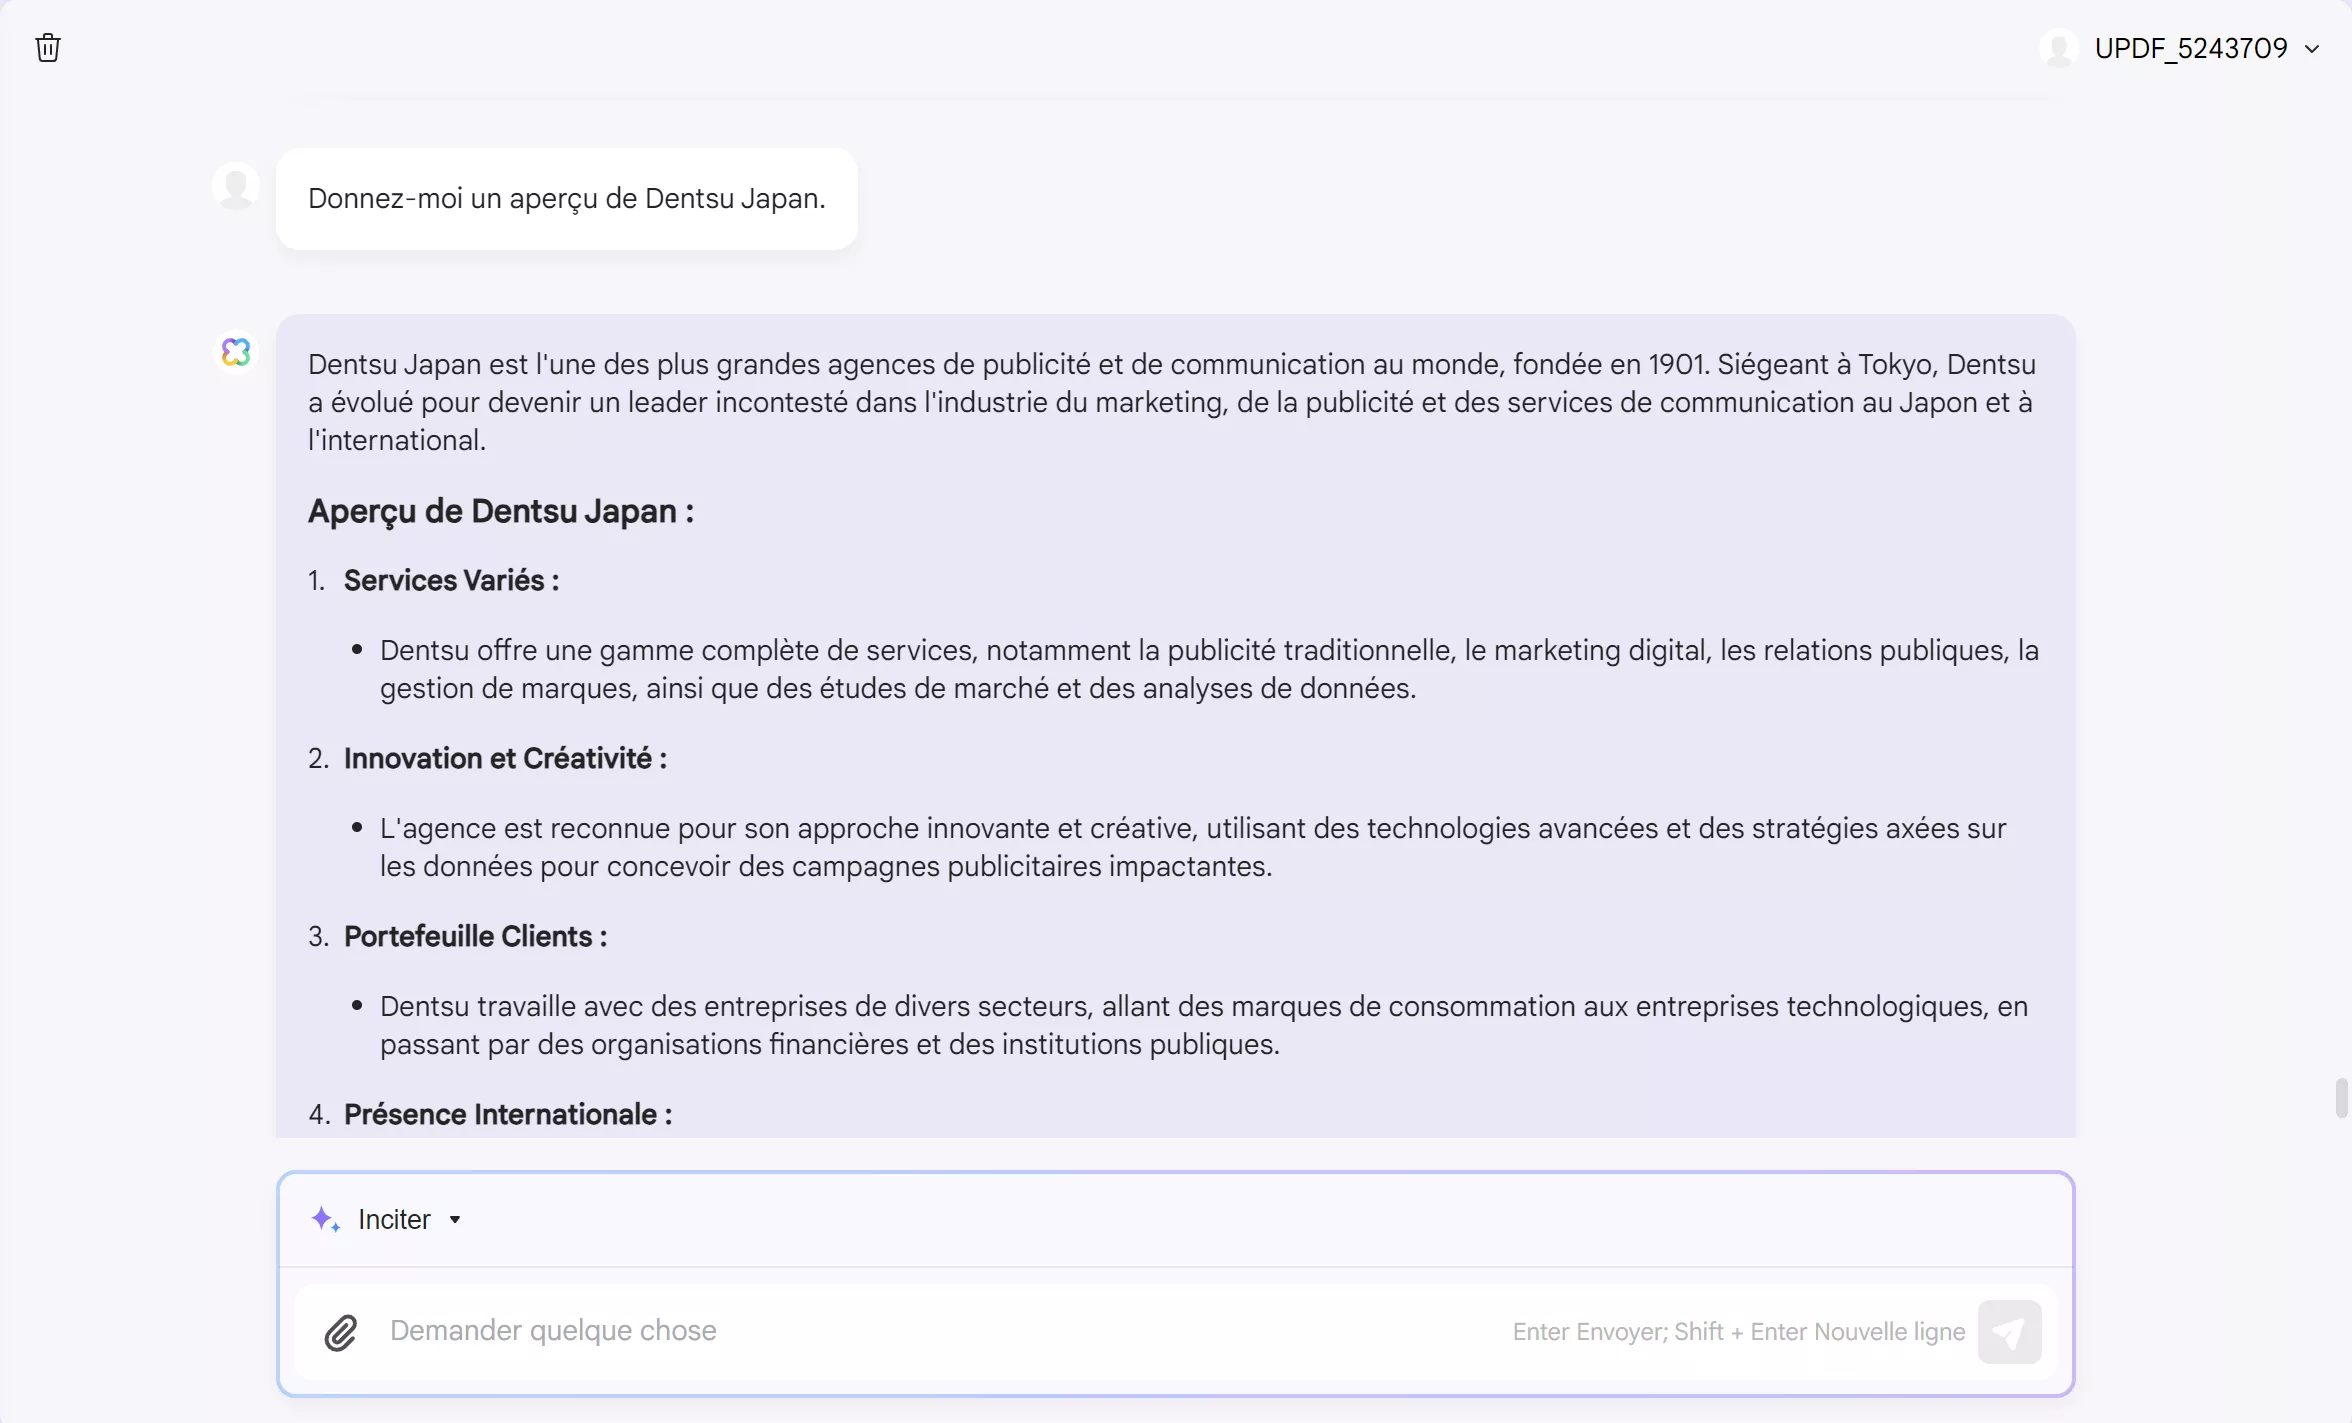Screen dimensions: 2352x1423
Task: Open the Inciter dropdown arrow
Action: pos(455,1220)
